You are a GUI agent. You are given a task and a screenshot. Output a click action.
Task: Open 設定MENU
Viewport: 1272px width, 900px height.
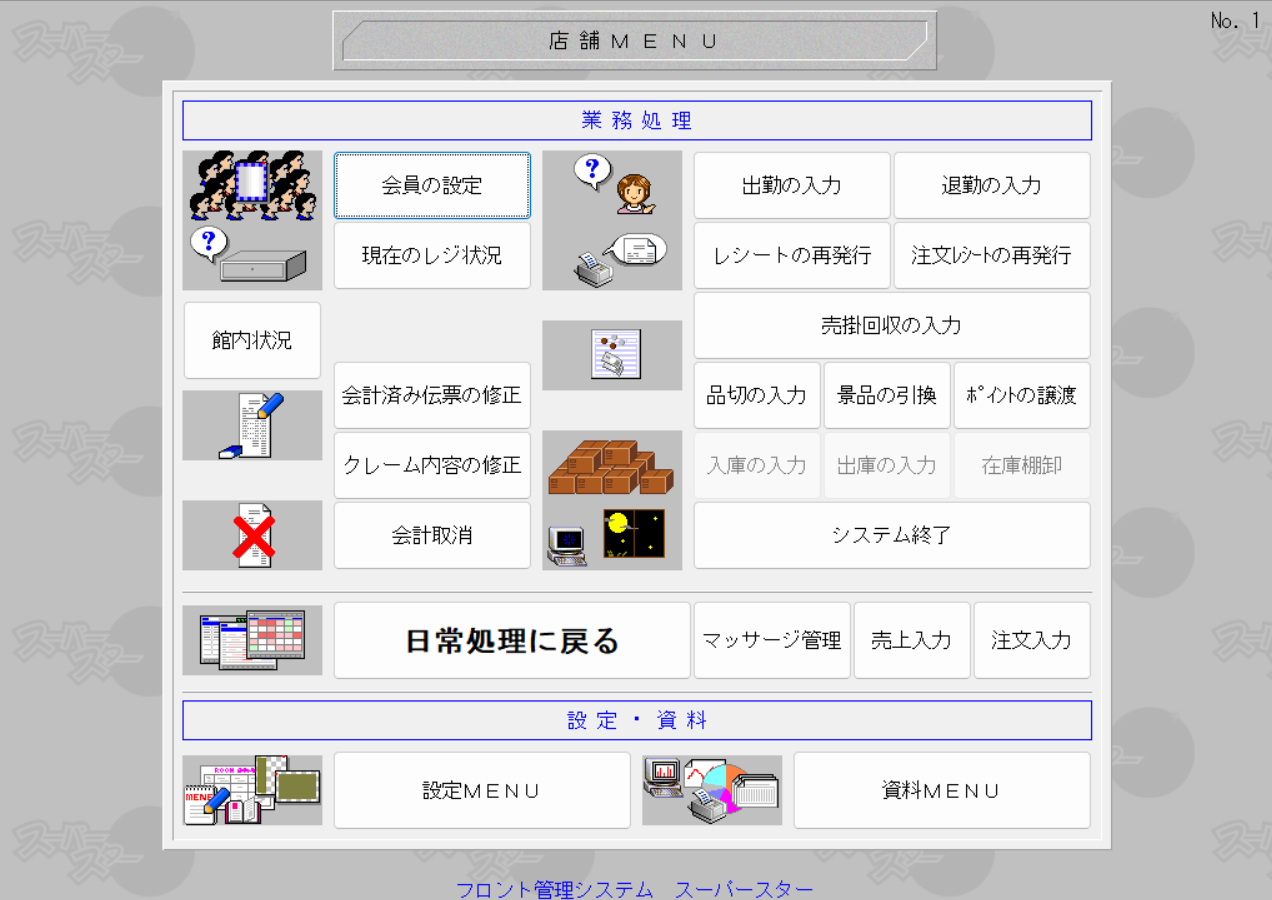[482, 790]
